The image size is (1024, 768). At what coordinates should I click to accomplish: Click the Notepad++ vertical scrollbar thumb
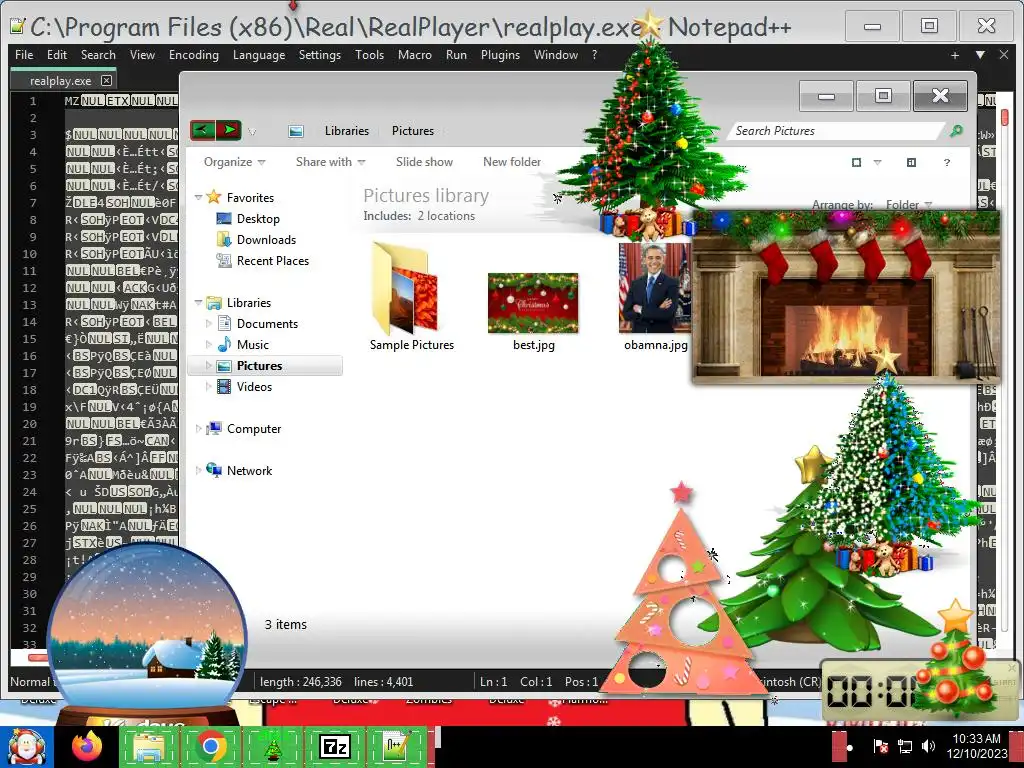tap(1004, 118)
